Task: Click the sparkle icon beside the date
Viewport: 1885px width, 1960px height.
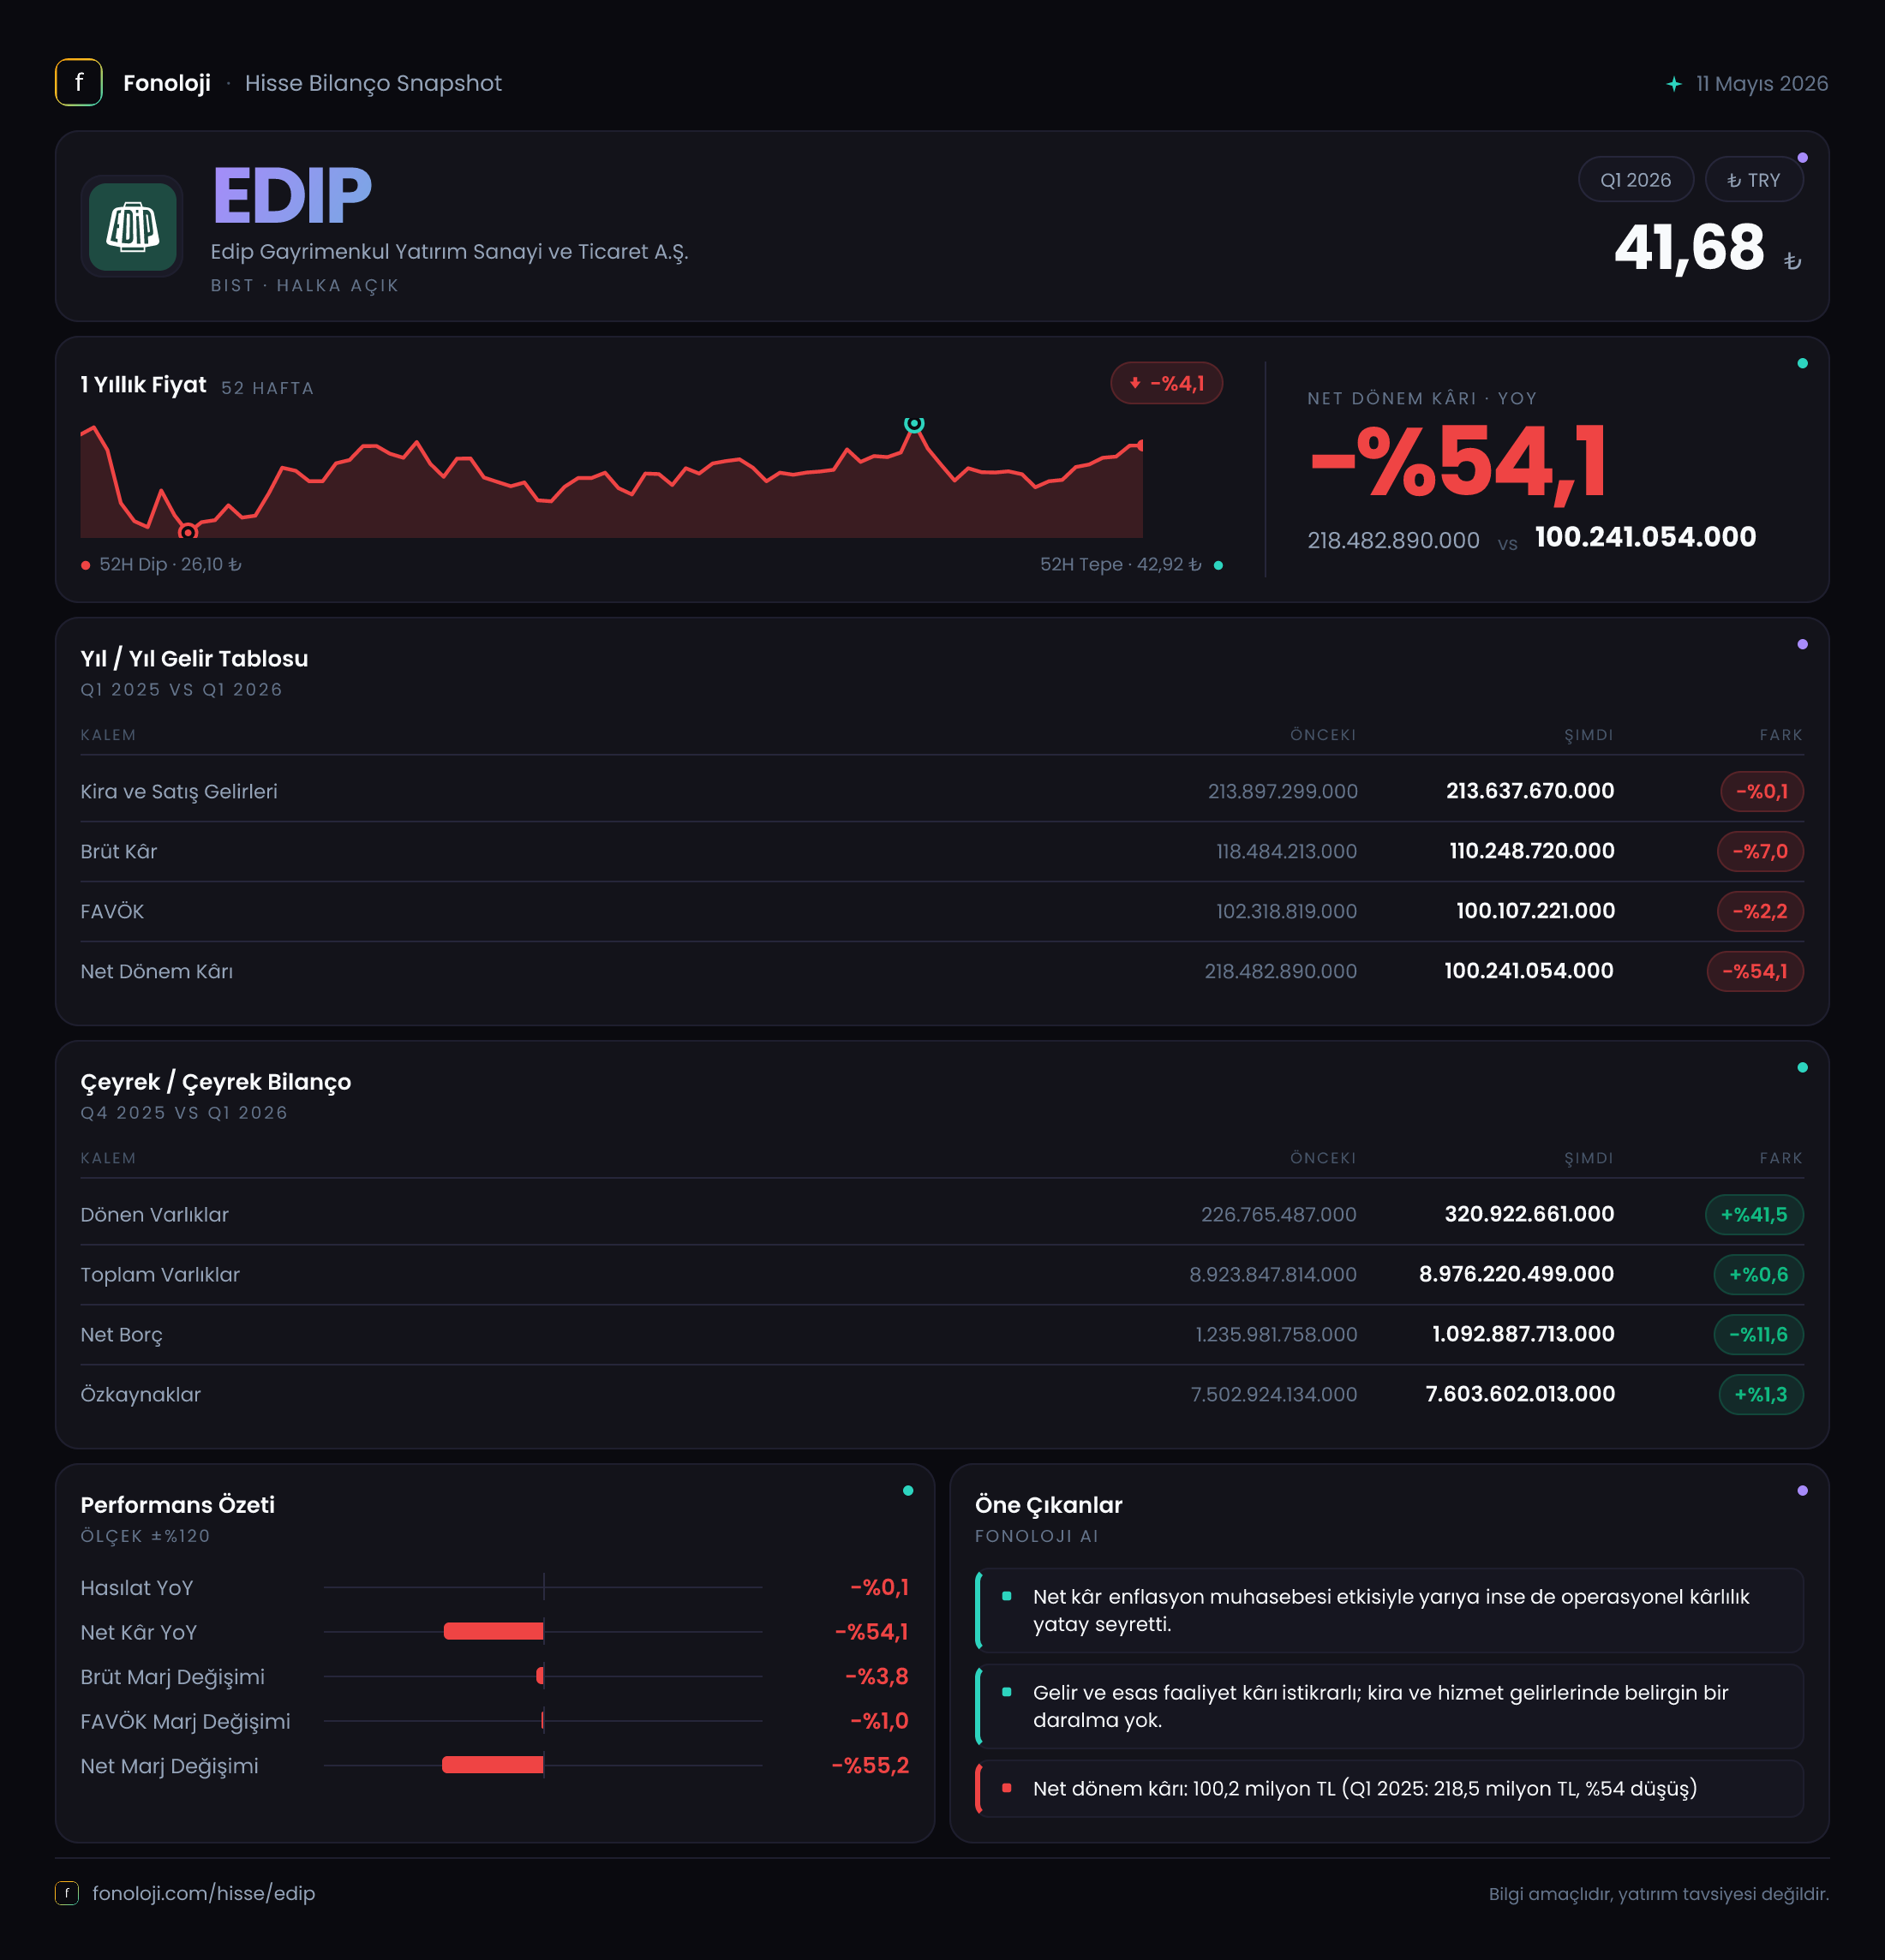Action: coord(1674,84)
